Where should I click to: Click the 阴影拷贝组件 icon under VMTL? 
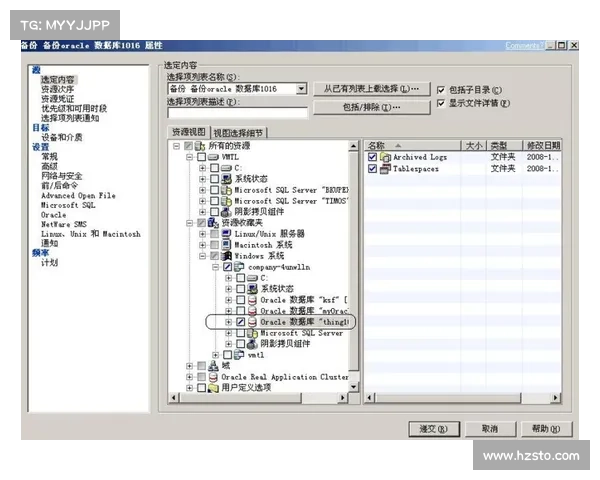[226, 212]
